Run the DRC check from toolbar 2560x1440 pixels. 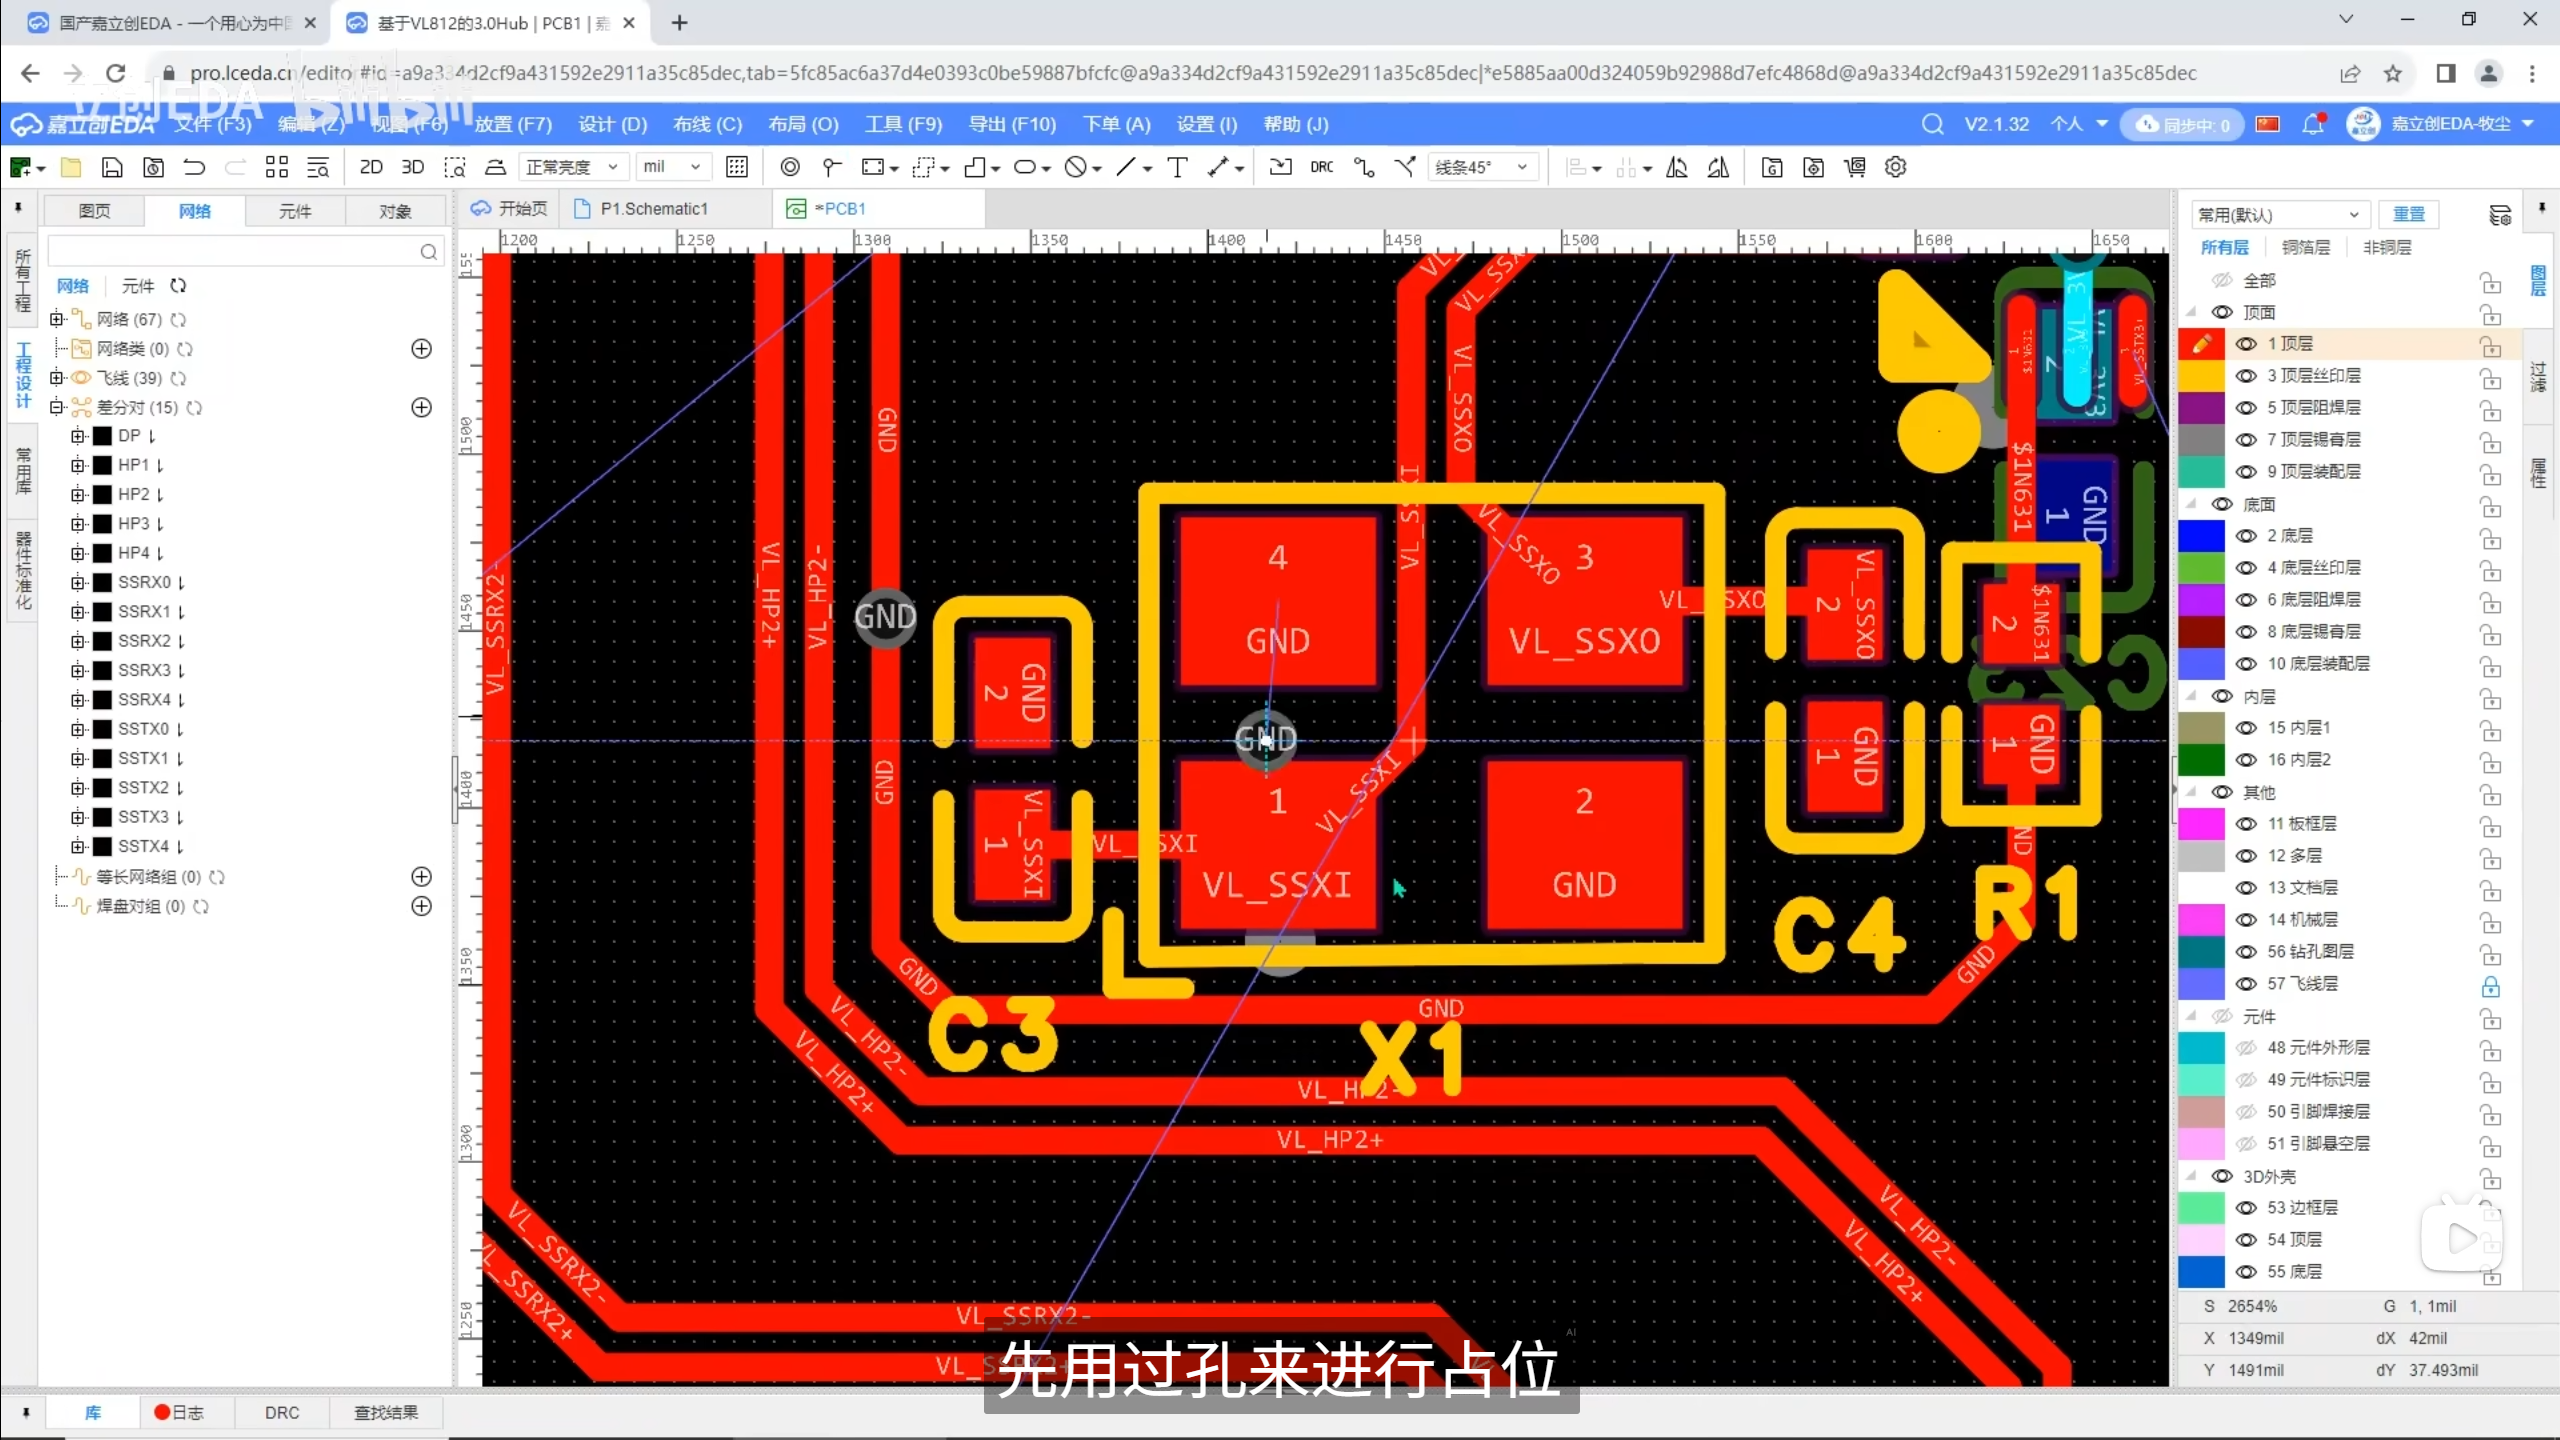[x=1321, y=167]
